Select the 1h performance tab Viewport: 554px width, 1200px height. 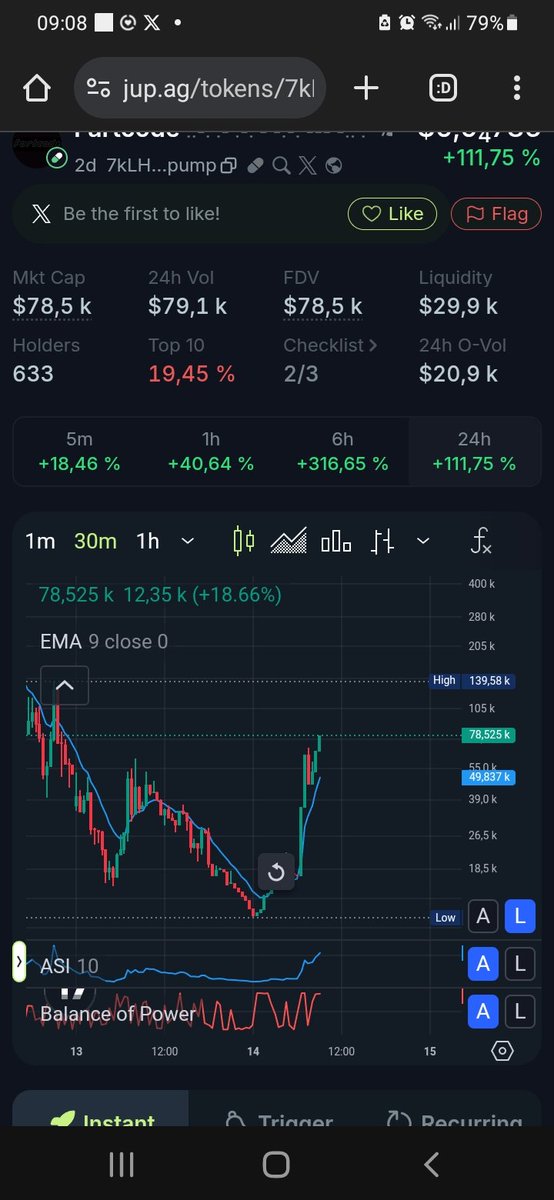point(211,451)
